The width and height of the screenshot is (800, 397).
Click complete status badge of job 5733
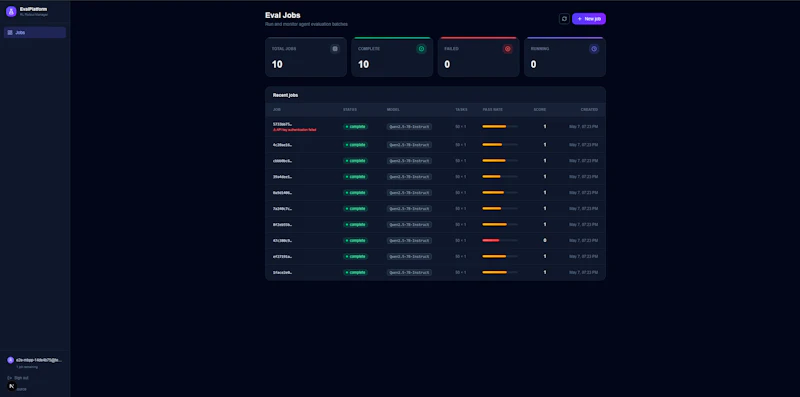(x=356, y=127)
